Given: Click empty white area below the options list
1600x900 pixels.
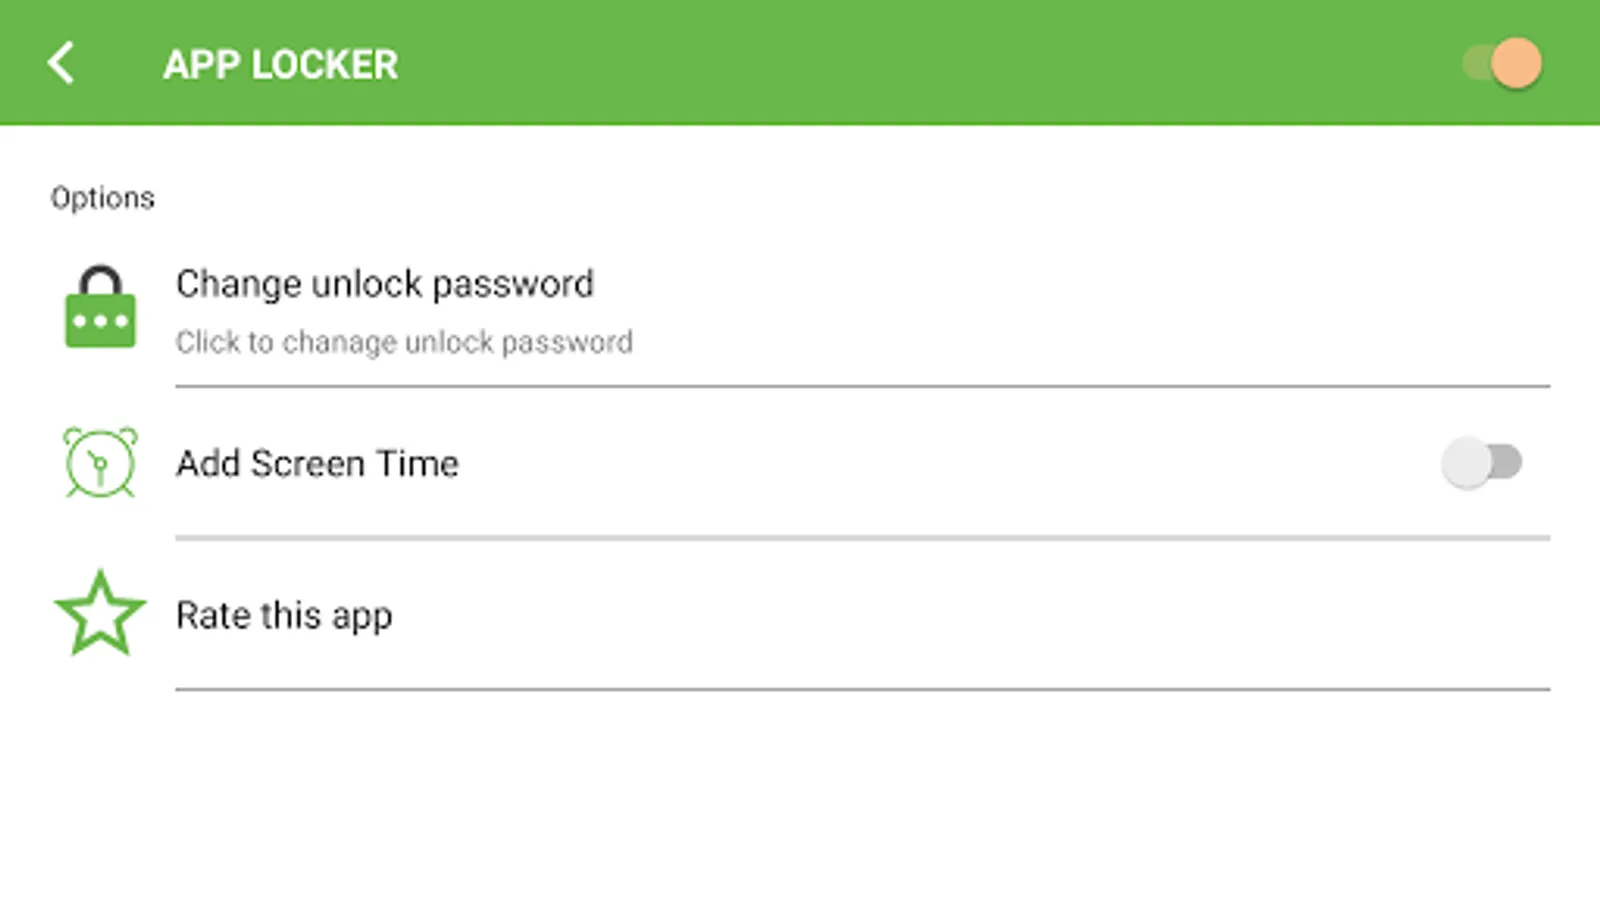Looking at the screenshot, I should click(800, 800).
